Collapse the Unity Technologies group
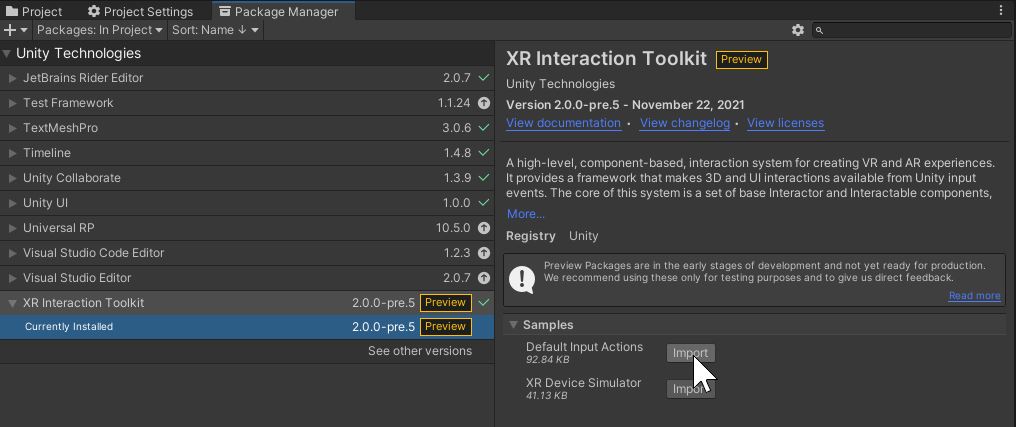This screenshot has width=1016, height=427. pyautogui.click(x=6, y=53)
